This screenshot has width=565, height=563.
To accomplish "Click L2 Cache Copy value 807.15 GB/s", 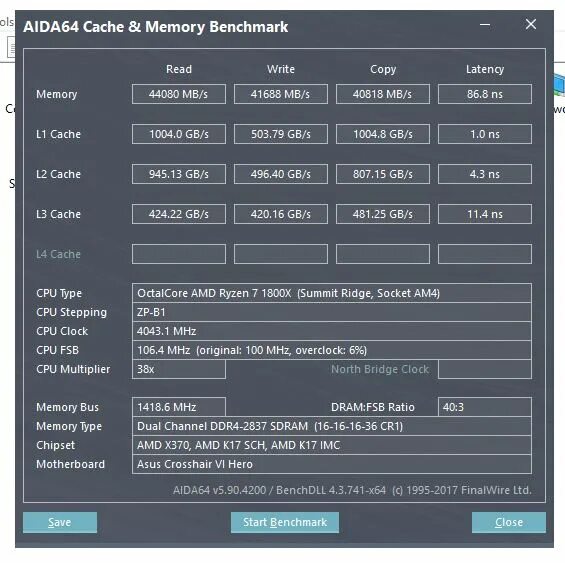I will [x=383, y=174].
